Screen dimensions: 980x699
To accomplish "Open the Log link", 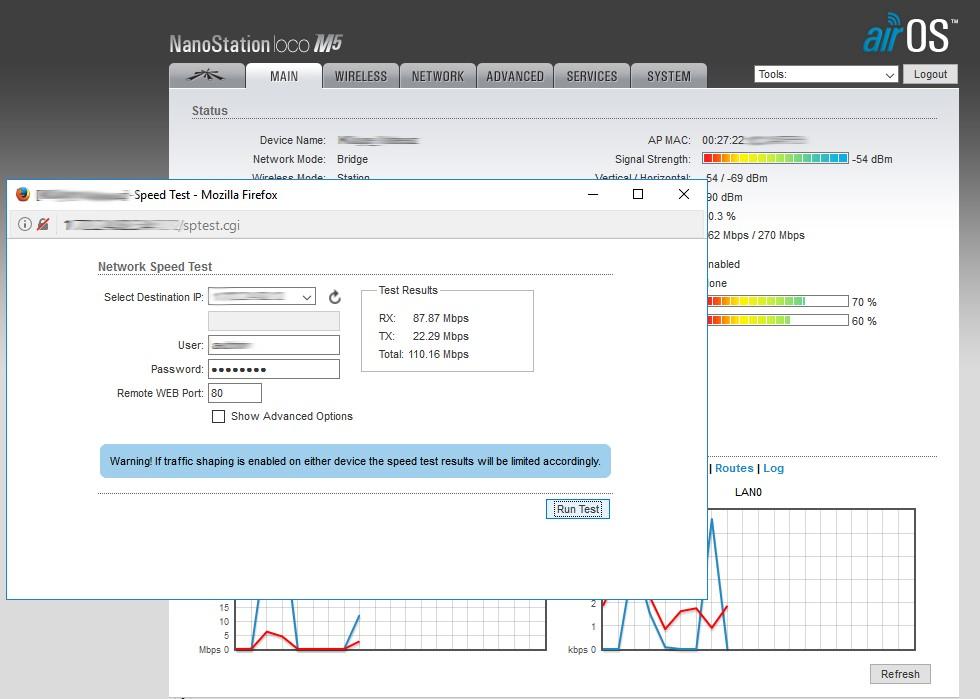I will pos(773,468).
